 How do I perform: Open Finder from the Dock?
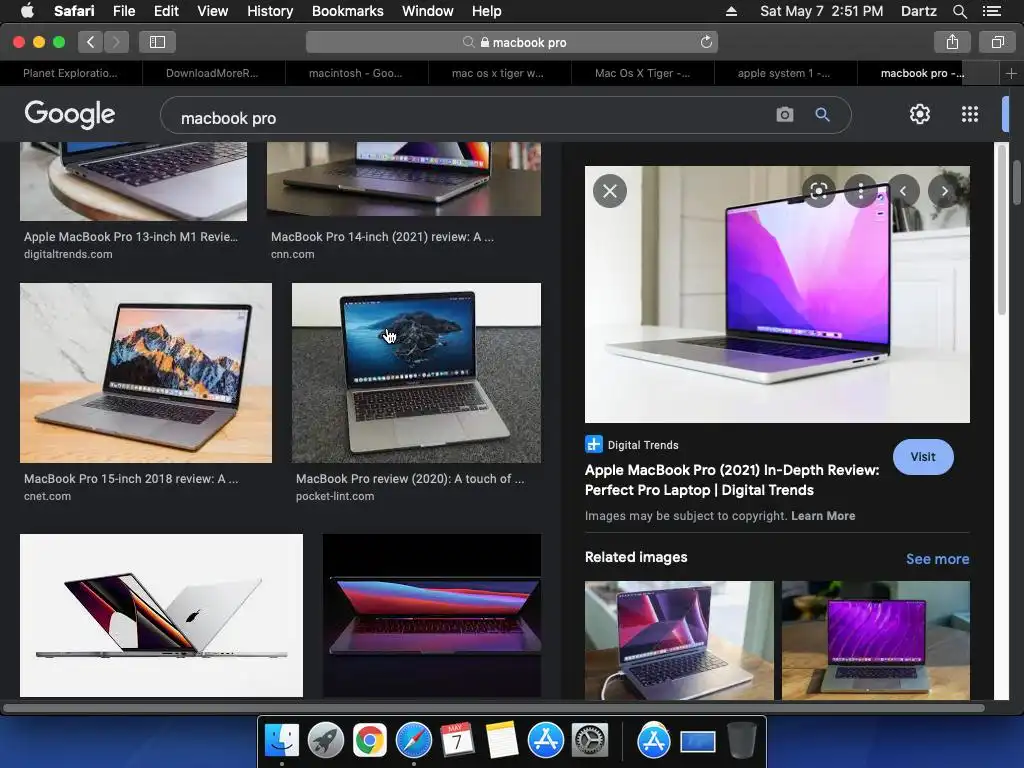click(281, 741)
